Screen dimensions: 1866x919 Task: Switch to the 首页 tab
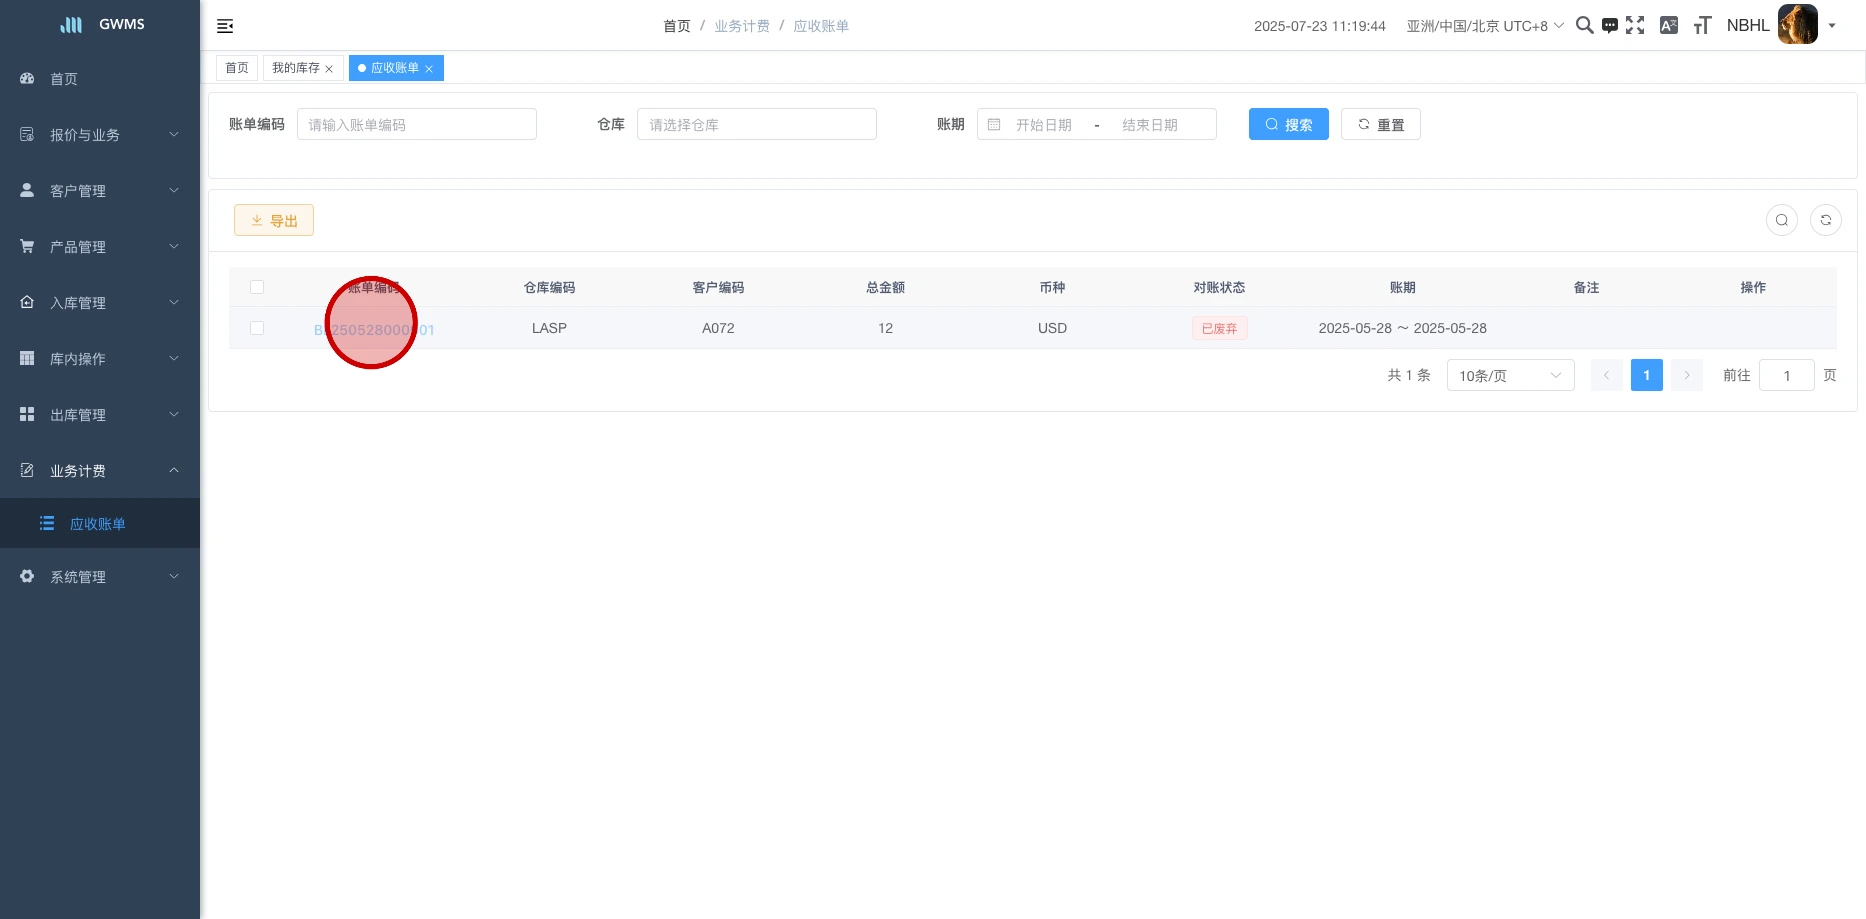[x=237, y=68]
